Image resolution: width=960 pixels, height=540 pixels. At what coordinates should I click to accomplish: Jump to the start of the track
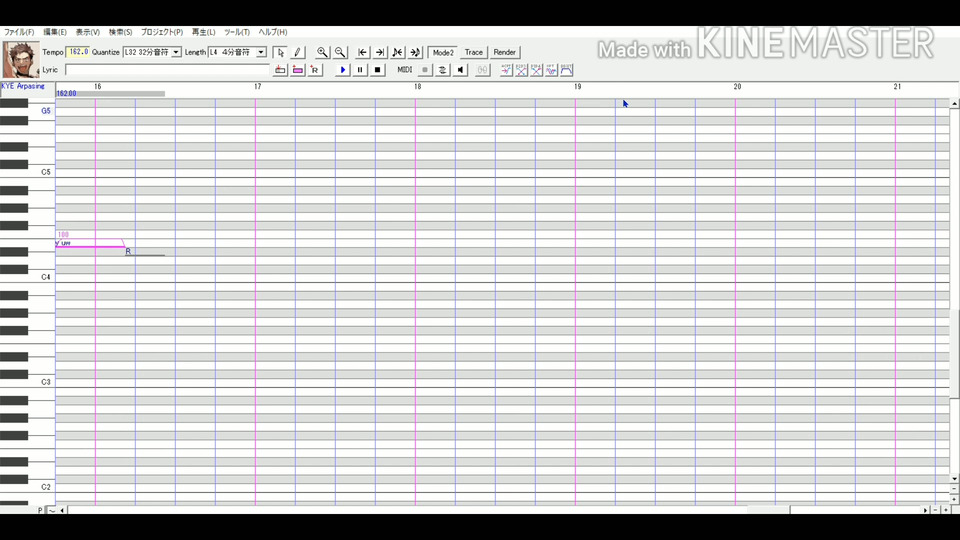[x=362, y=52]
